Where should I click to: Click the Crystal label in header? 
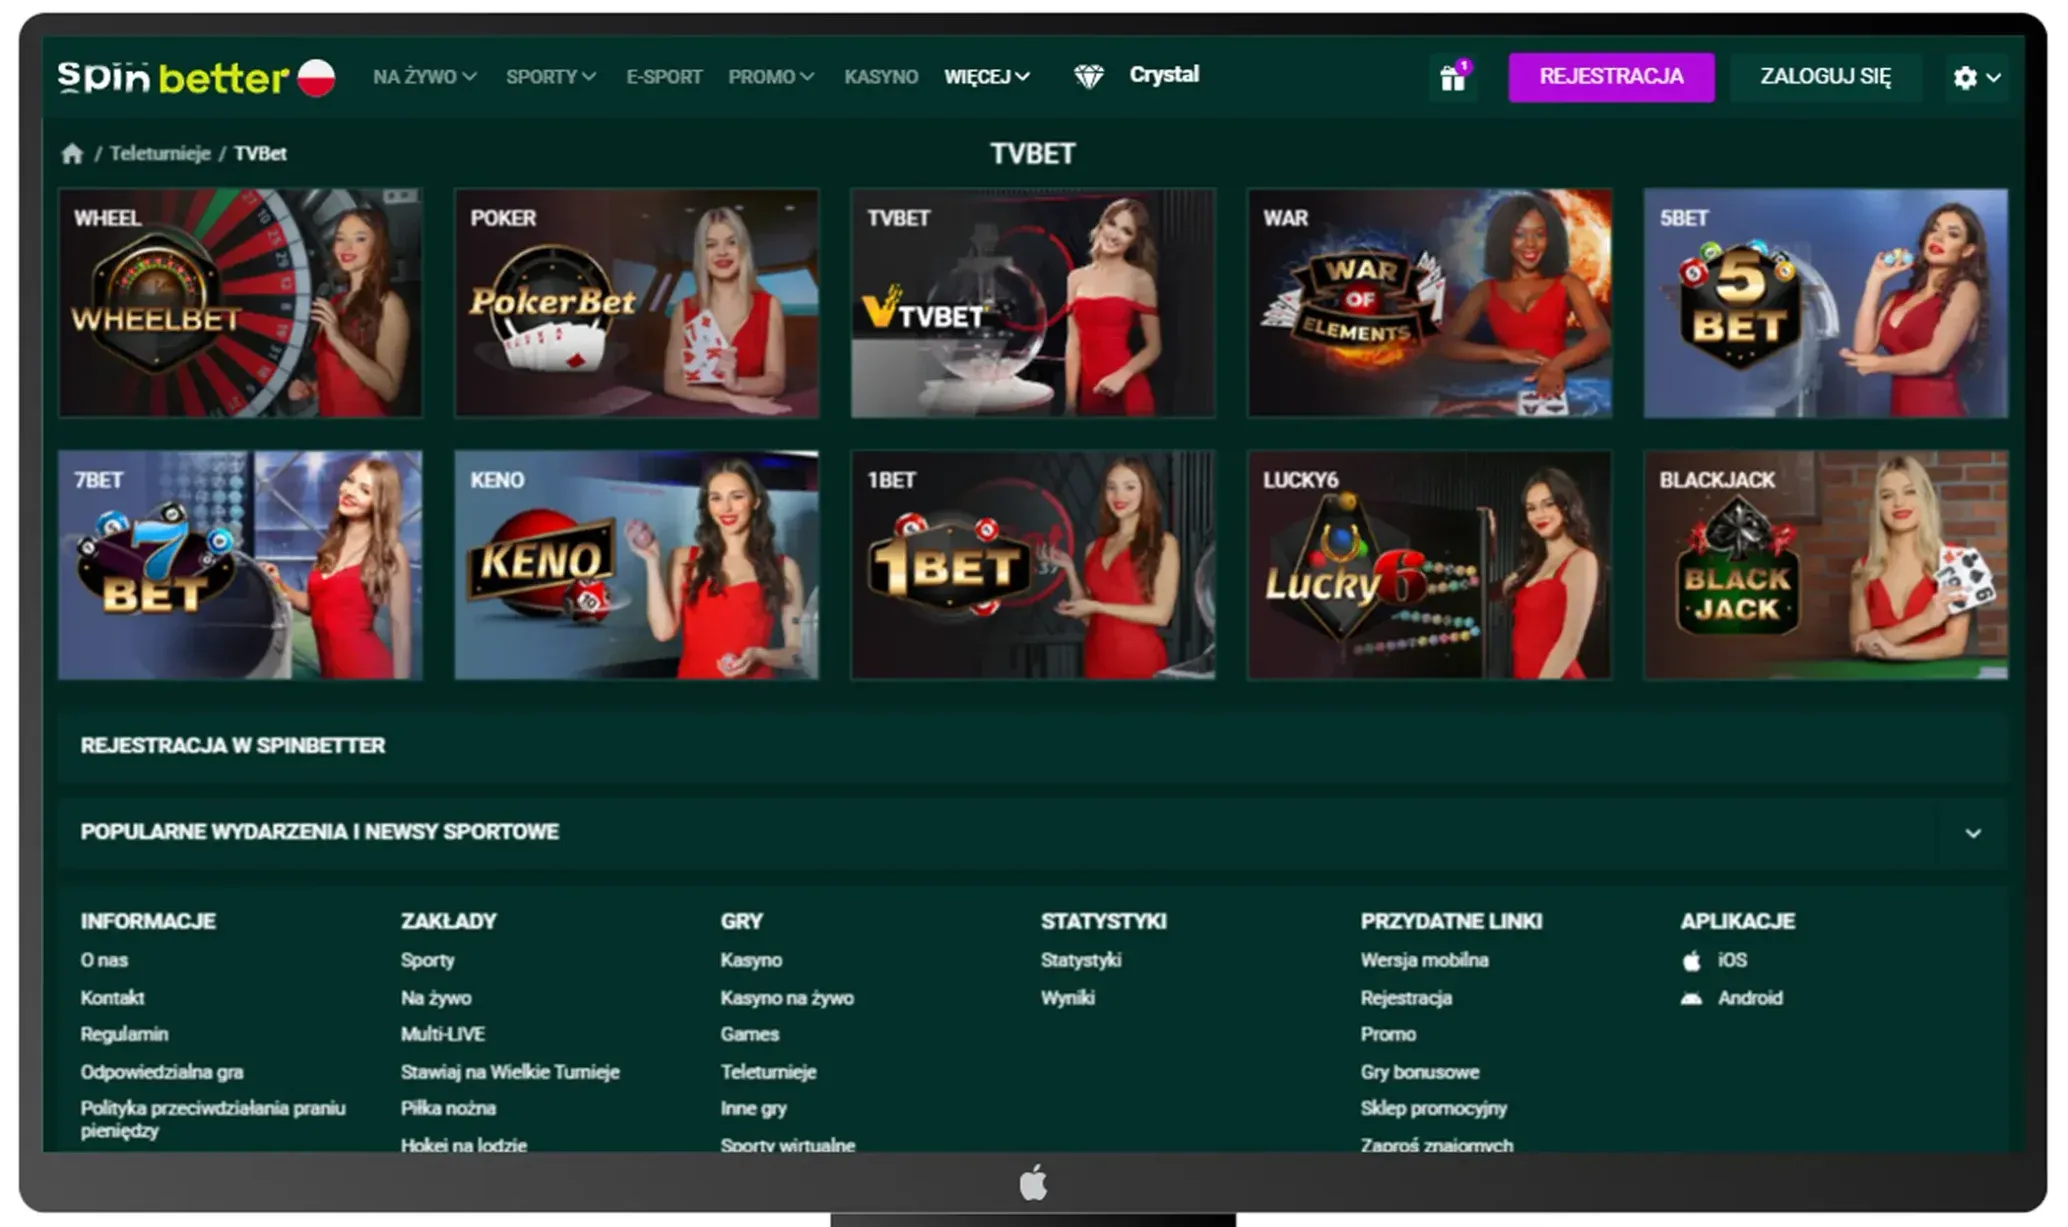click(x=1164, y=75)
